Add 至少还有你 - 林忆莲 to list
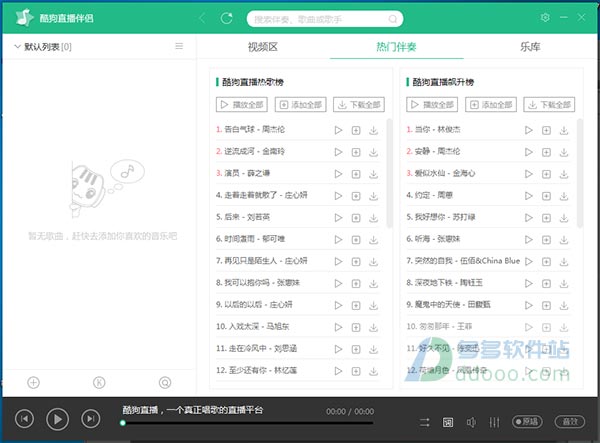 tap(356, 371)
